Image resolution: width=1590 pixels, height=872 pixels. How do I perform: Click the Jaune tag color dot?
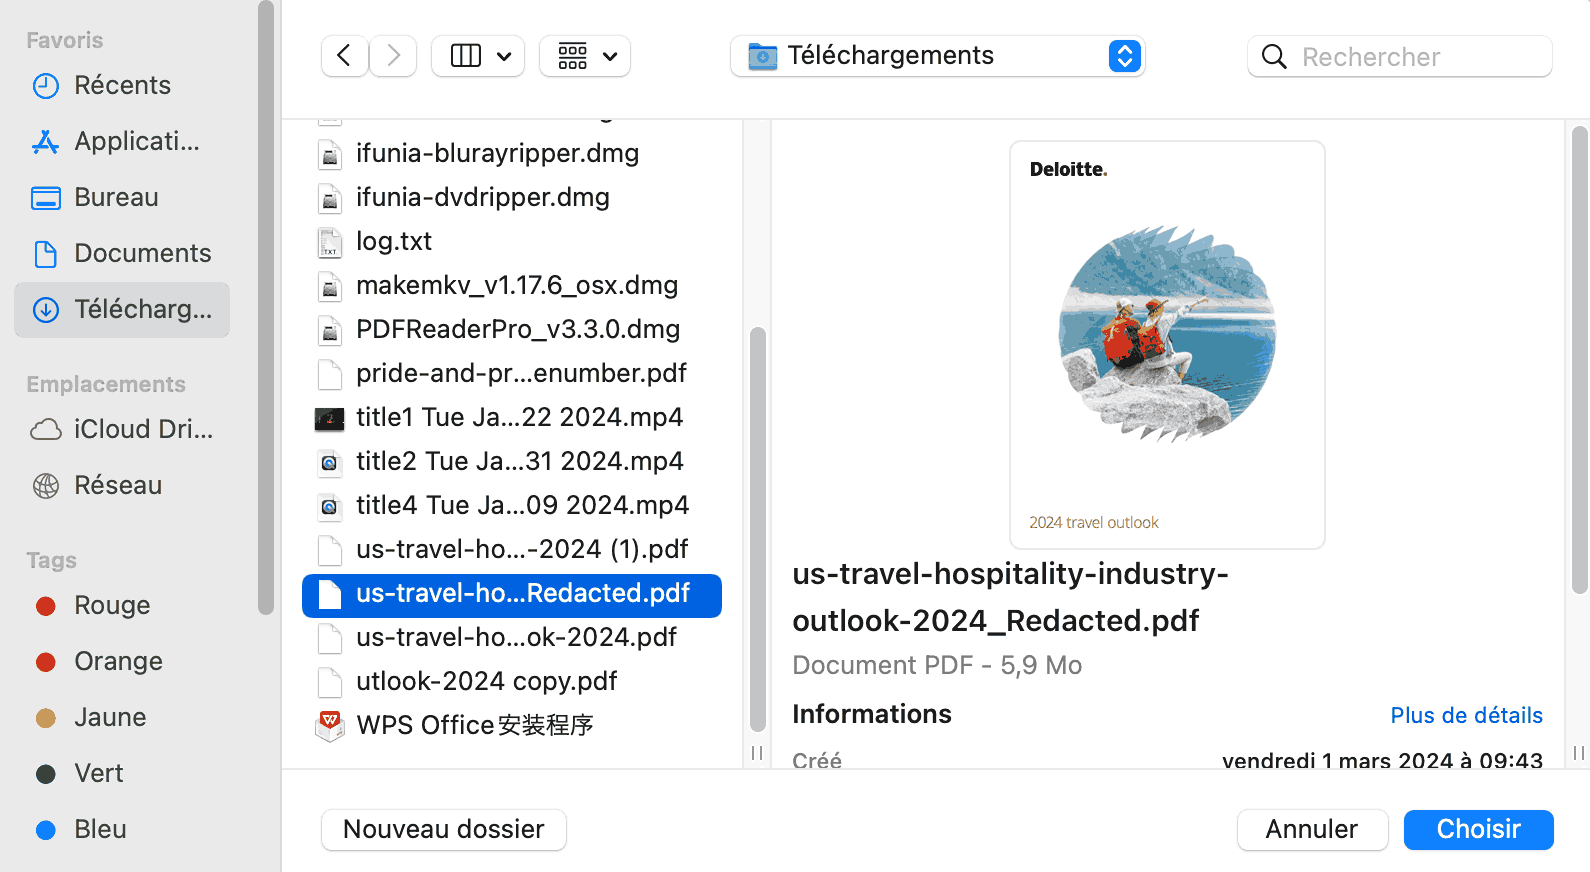click(46, 718)
